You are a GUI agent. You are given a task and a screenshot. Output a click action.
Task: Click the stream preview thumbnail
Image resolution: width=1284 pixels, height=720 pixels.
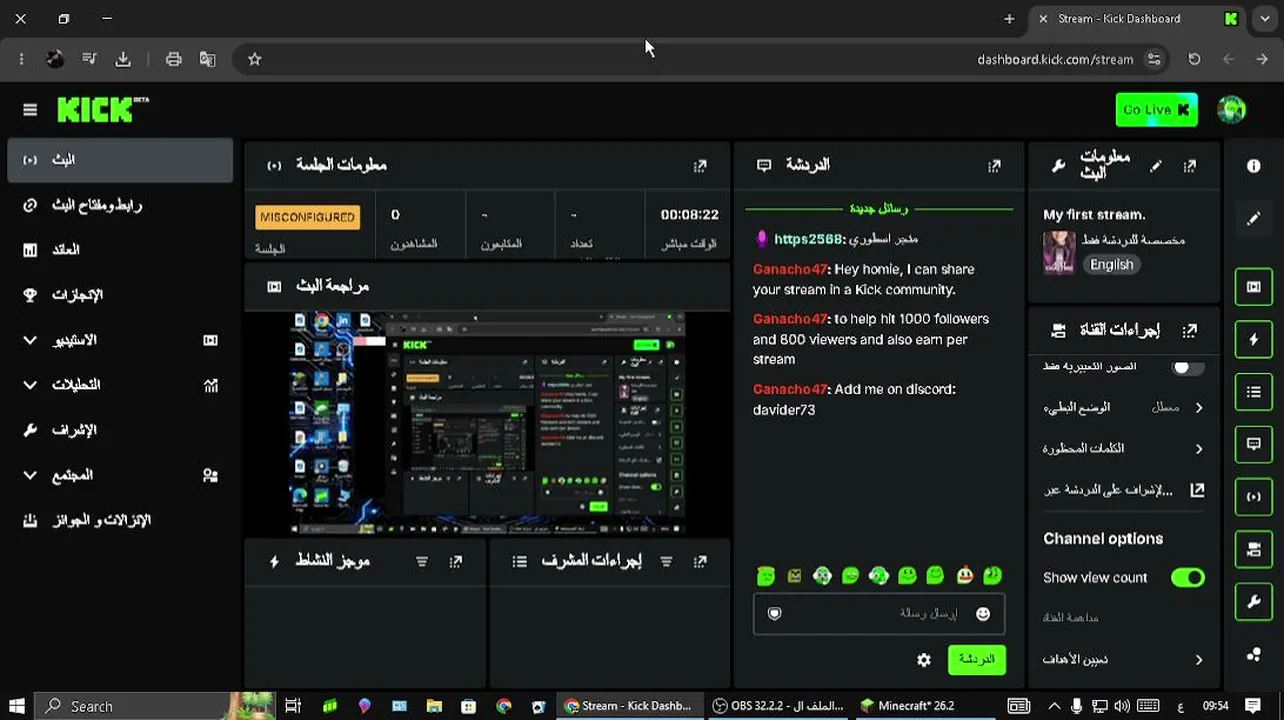click(x=487, y=423)
